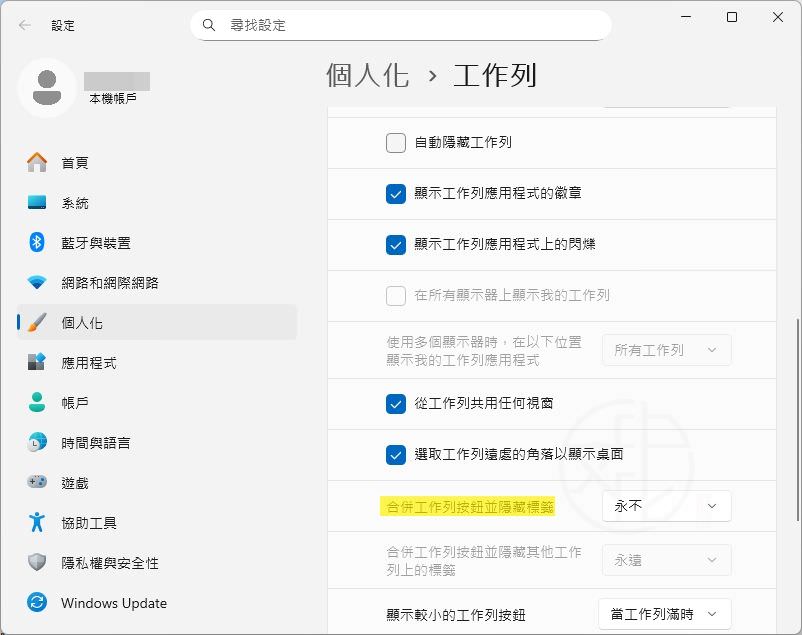The image size is (802, 635).
Task: Open 首頁 in the sidebar
Action: point(157,163)
